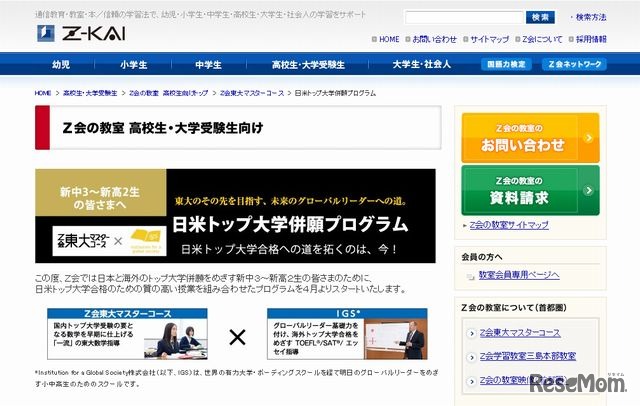Click the IGS yellow book logo

click(146, 240)
